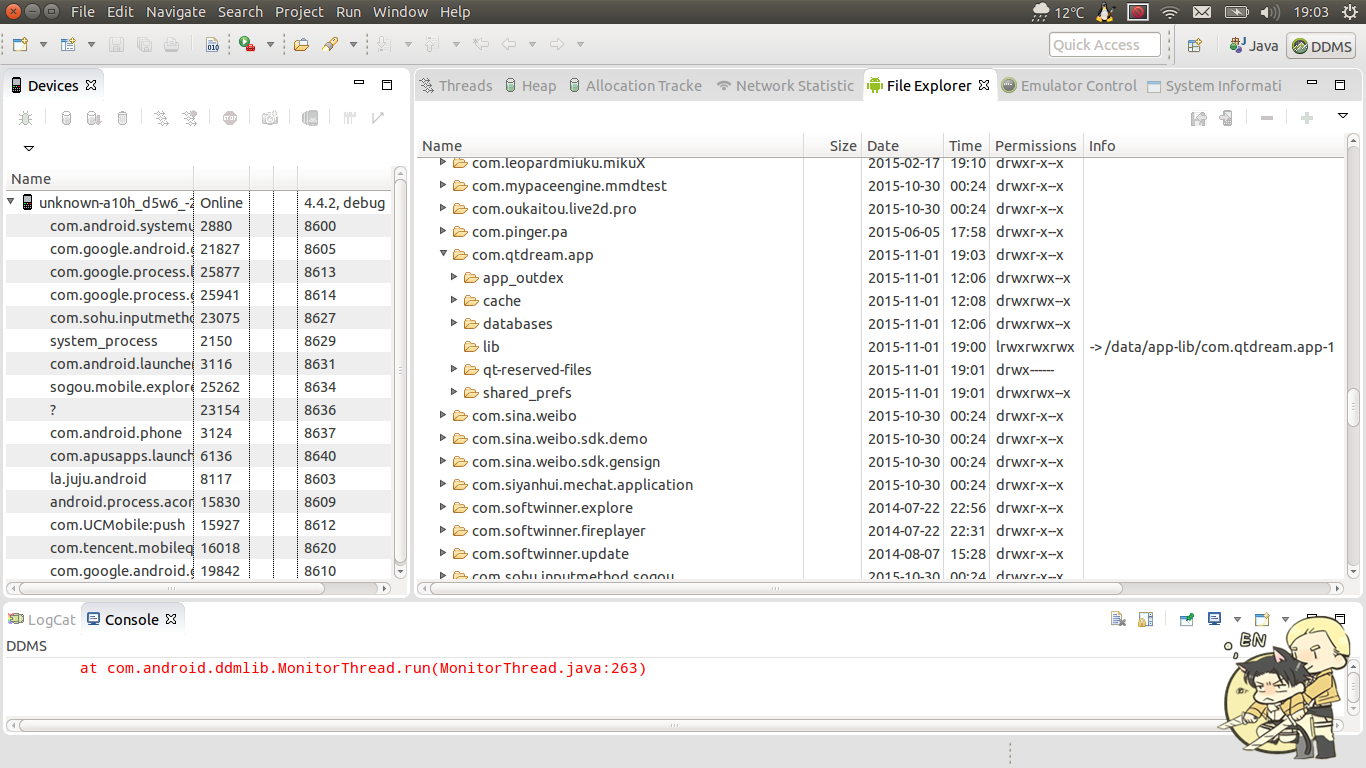Collapse the com.qtdream.app folder

443,254
